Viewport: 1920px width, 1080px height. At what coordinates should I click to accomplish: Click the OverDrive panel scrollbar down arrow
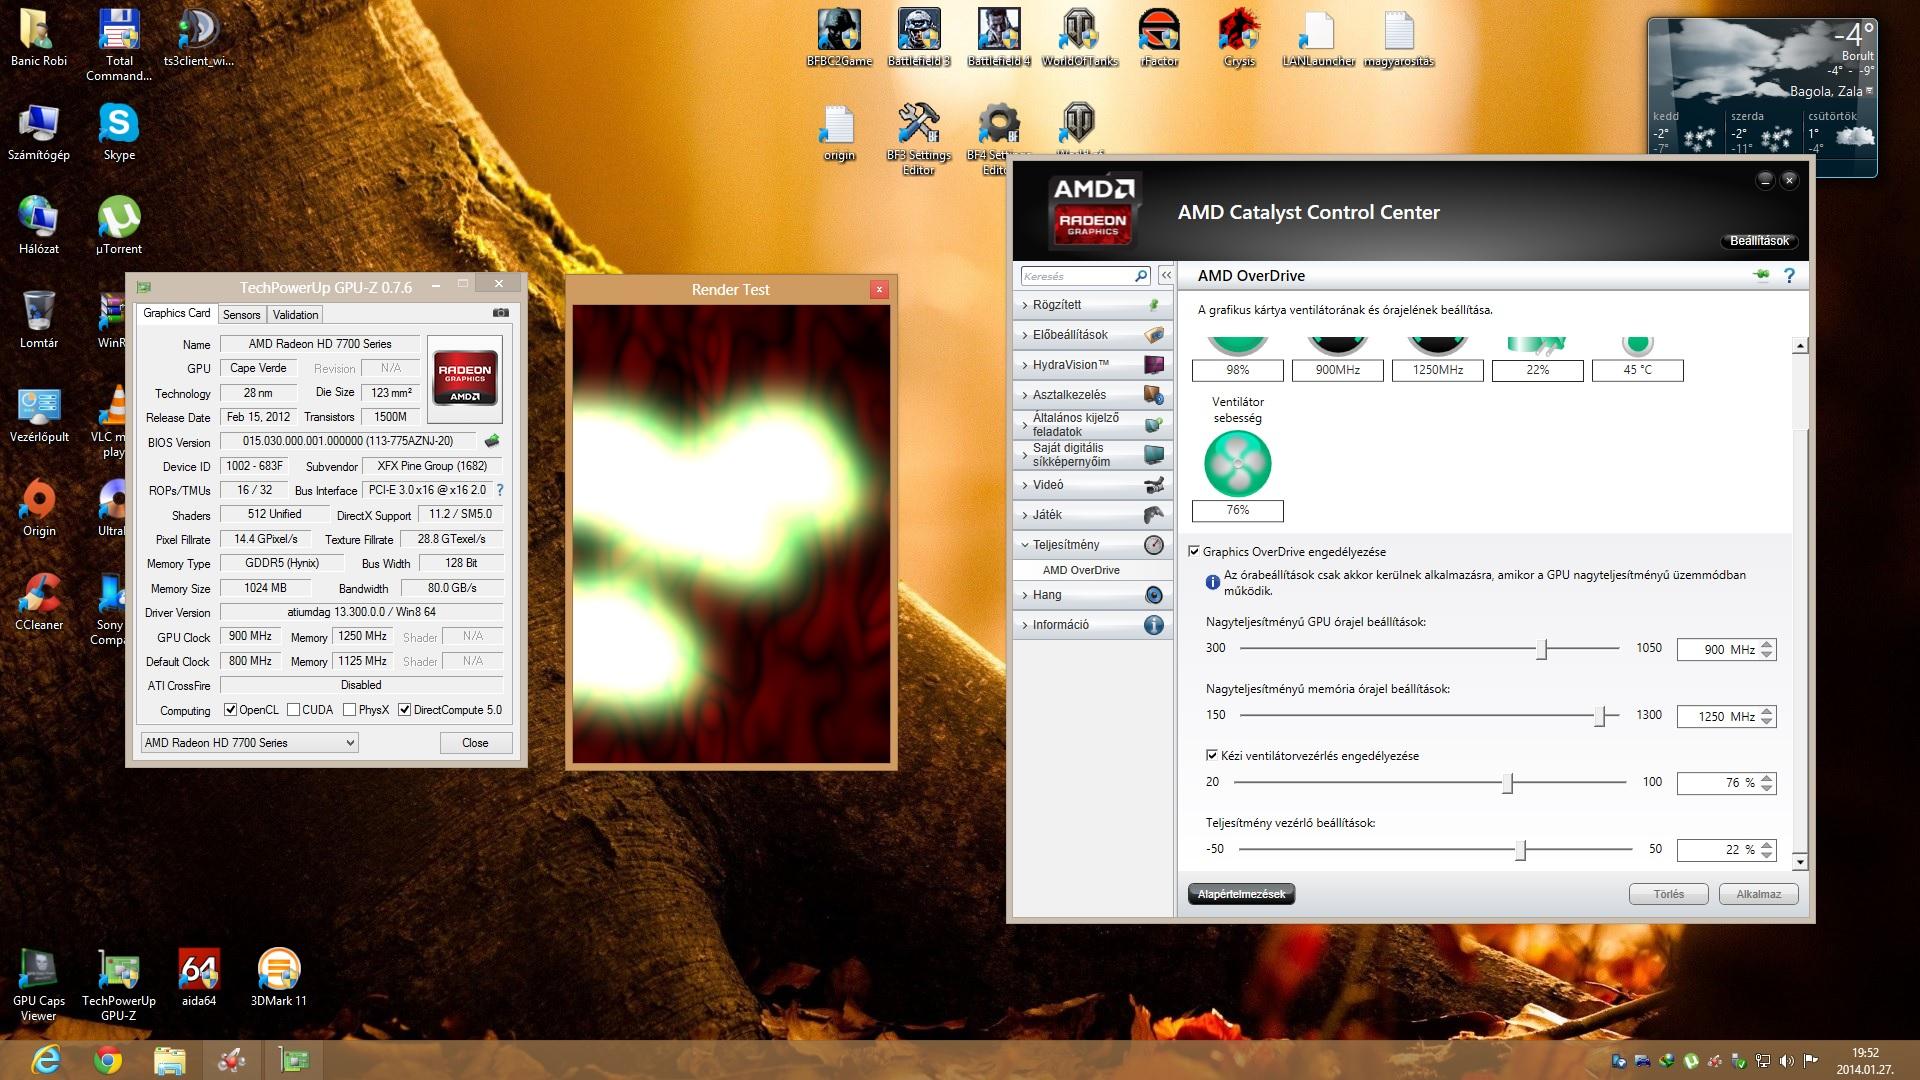coord(1800,861)
